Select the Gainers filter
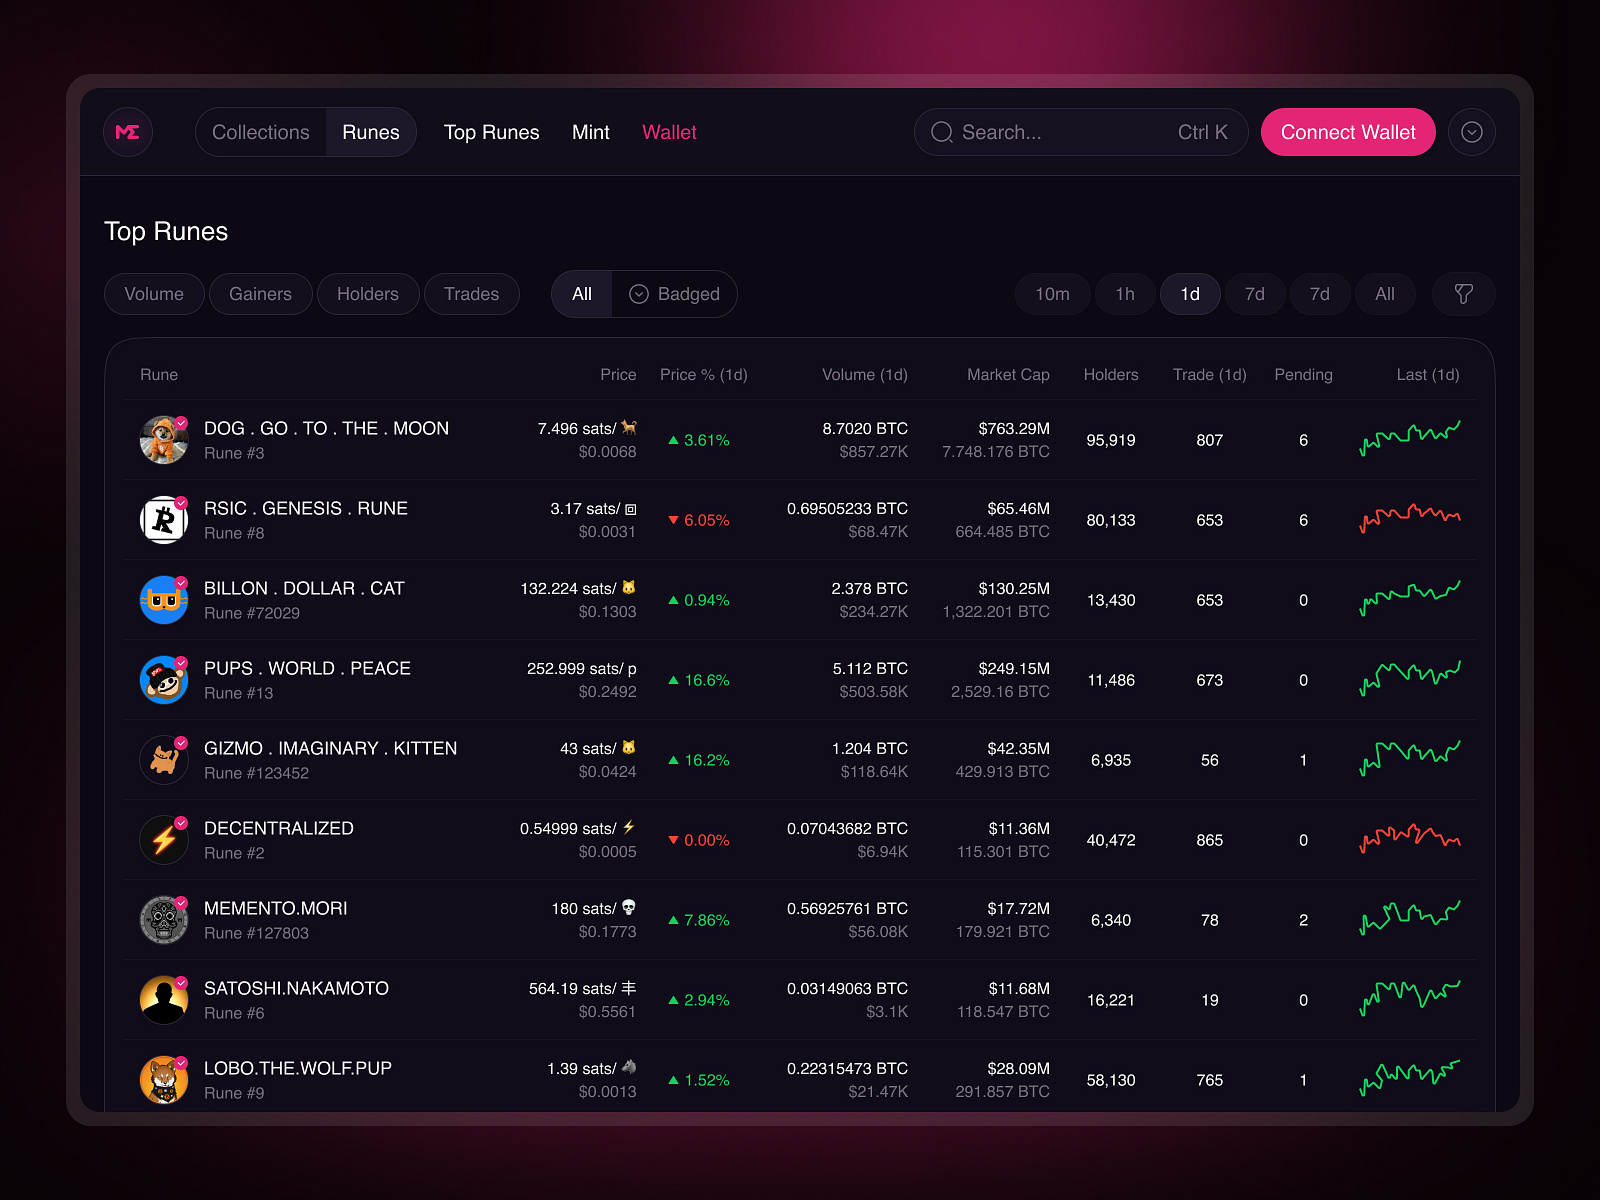Viewport: 1600px width, 1200px height. coord(260,293)
